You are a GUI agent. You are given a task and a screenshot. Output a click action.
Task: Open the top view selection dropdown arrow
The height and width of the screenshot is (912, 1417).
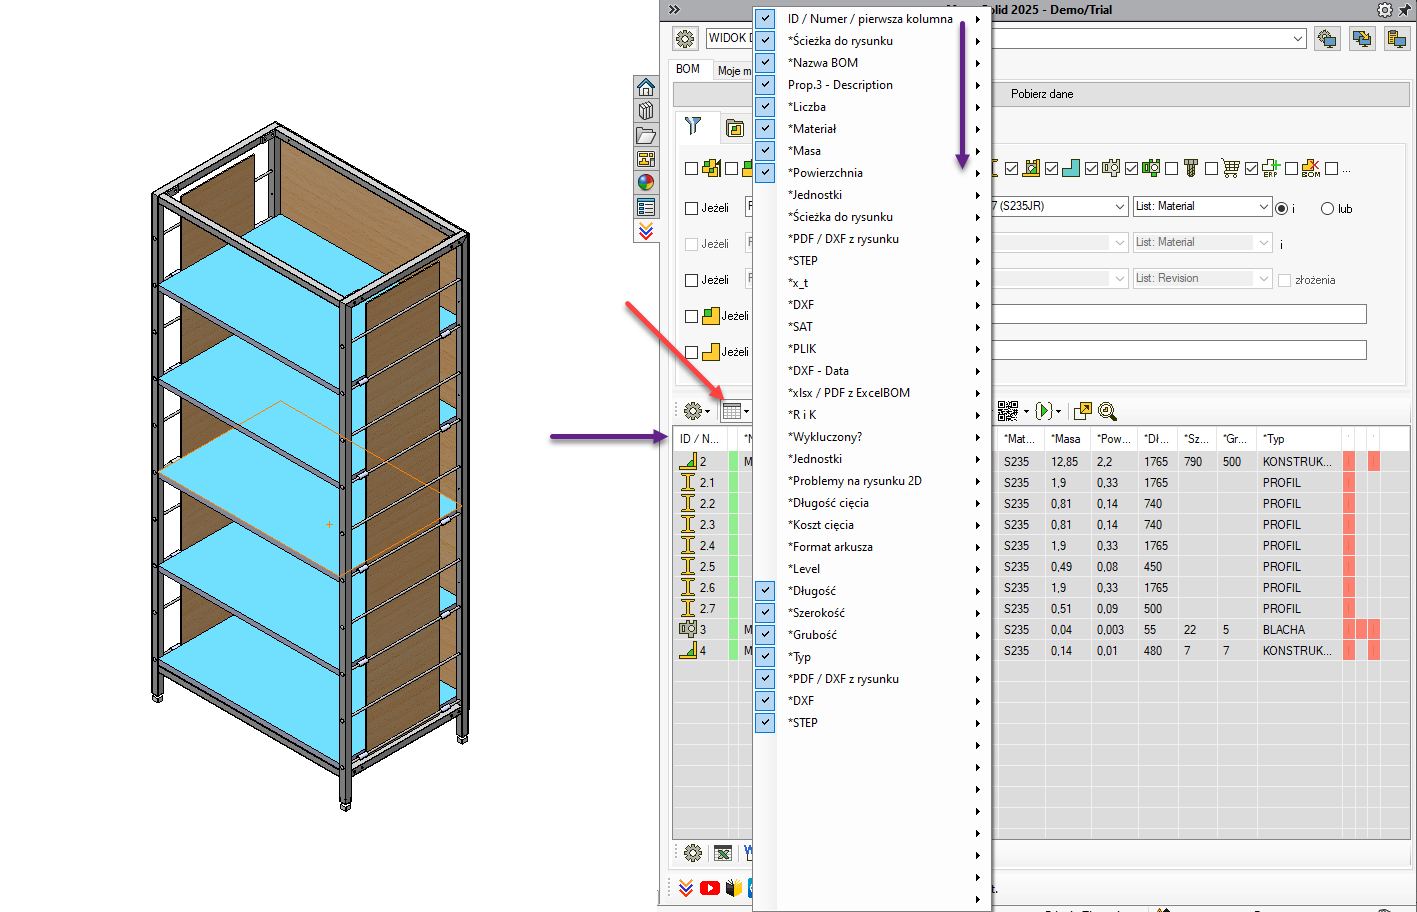pos(1298,39)
